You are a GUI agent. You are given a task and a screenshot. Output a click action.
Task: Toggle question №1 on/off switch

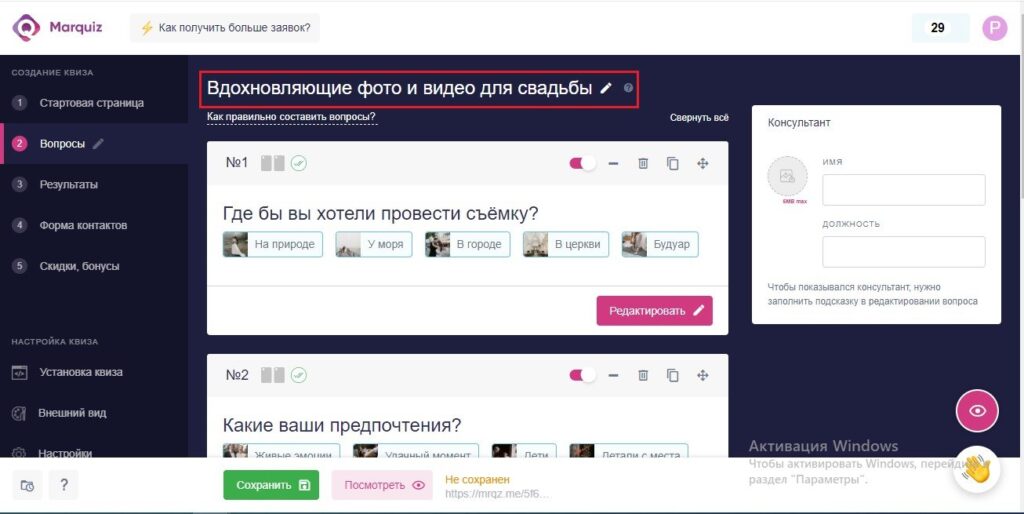click(x=583, y=163)
